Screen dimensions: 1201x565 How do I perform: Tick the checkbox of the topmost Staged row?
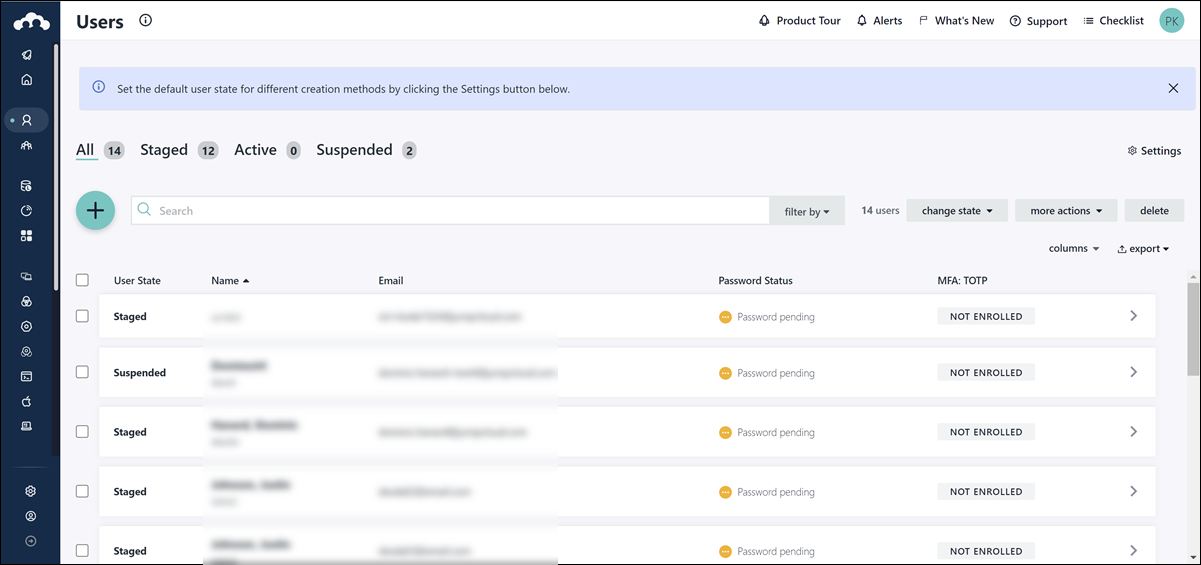pos(82,316)
